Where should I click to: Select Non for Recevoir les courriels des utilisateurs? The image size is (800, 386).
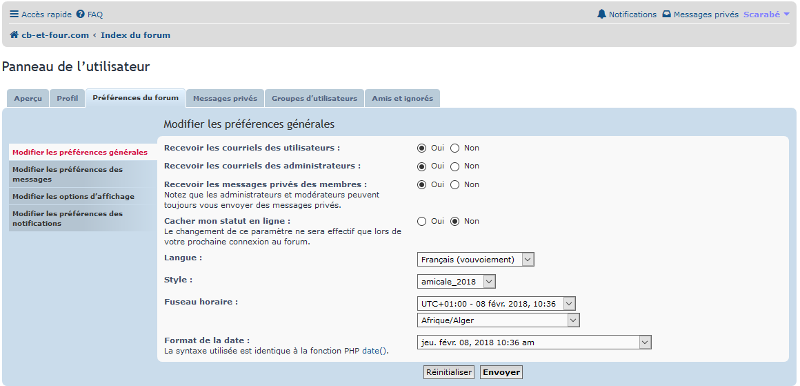click(x=455, y=148)
